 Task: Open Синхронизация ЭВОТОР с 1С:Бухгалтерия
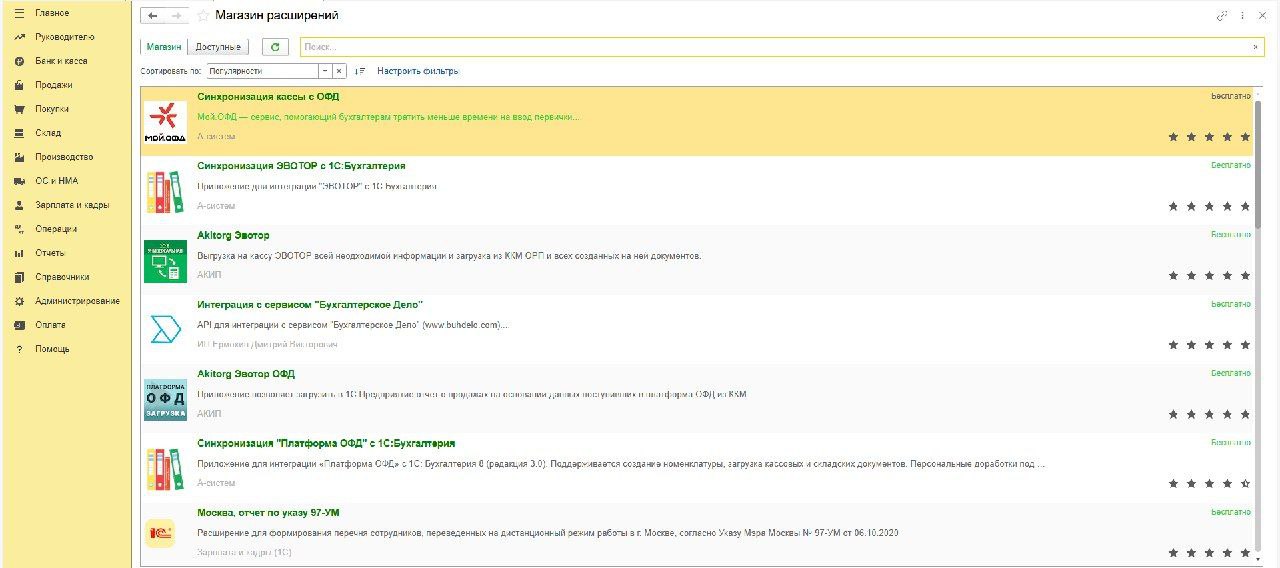click(x=301, y=166)
